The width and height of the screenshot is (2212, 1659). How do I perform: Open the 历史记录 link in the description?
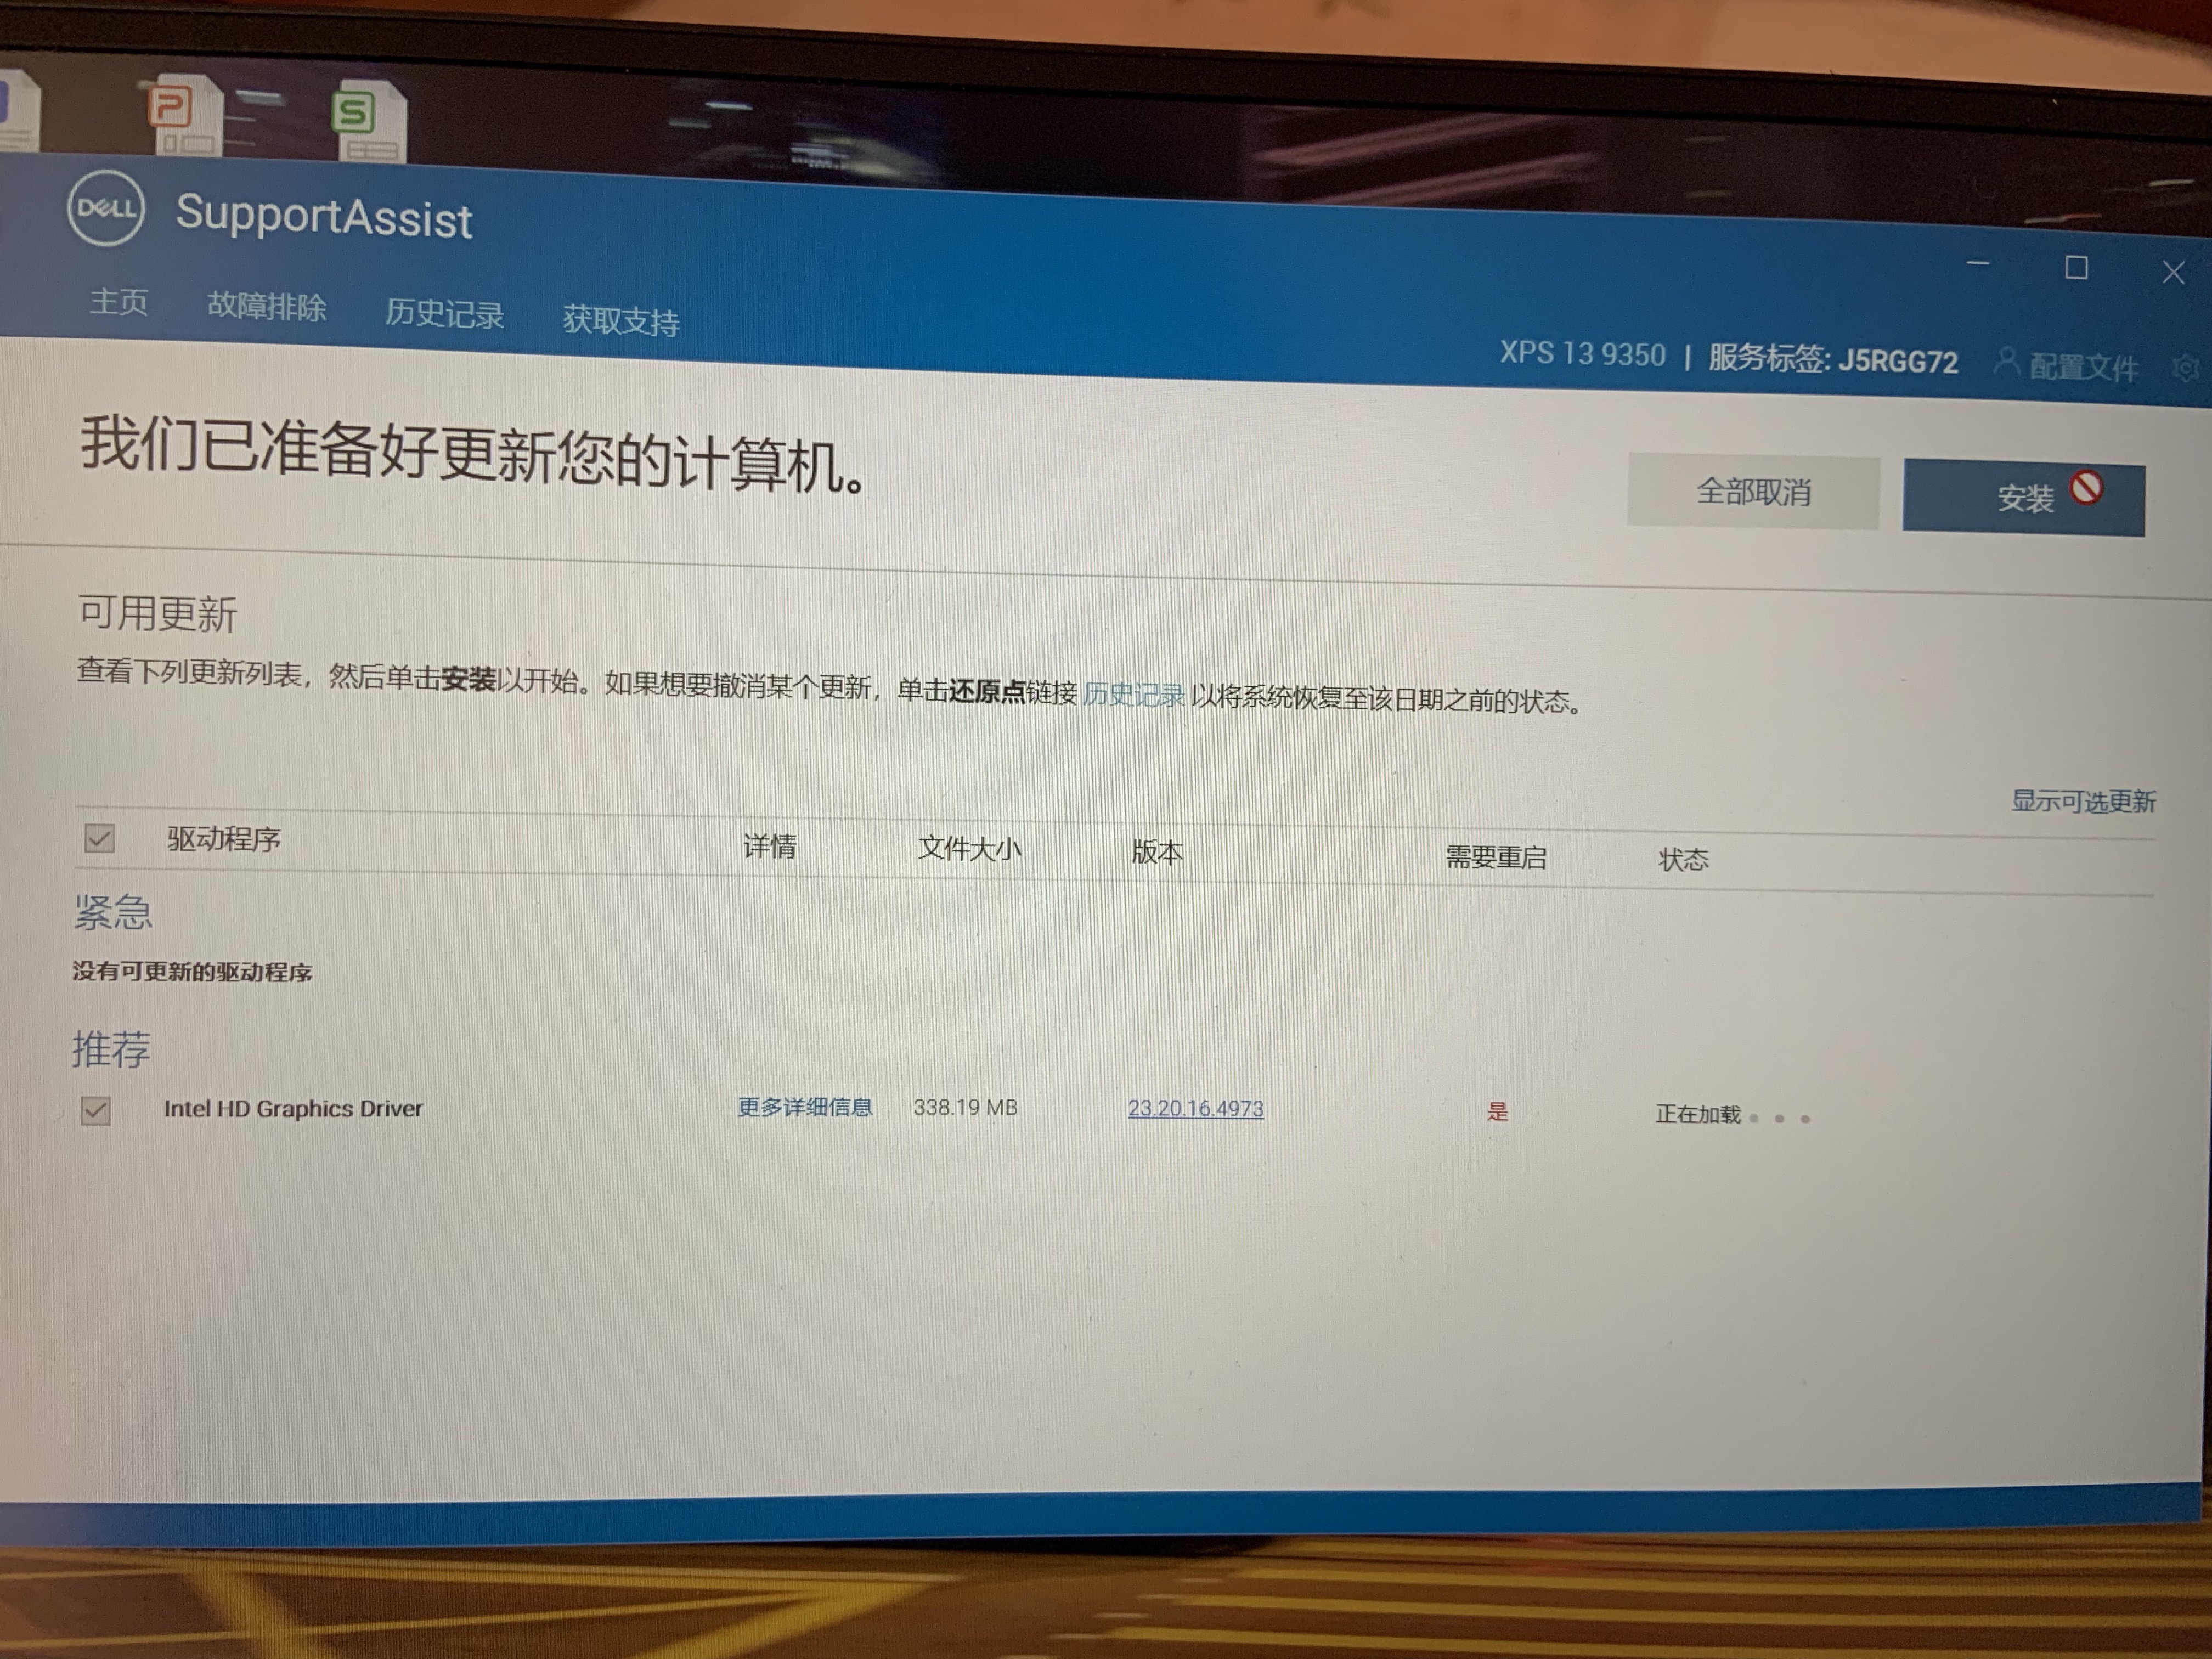(1133, 694)
